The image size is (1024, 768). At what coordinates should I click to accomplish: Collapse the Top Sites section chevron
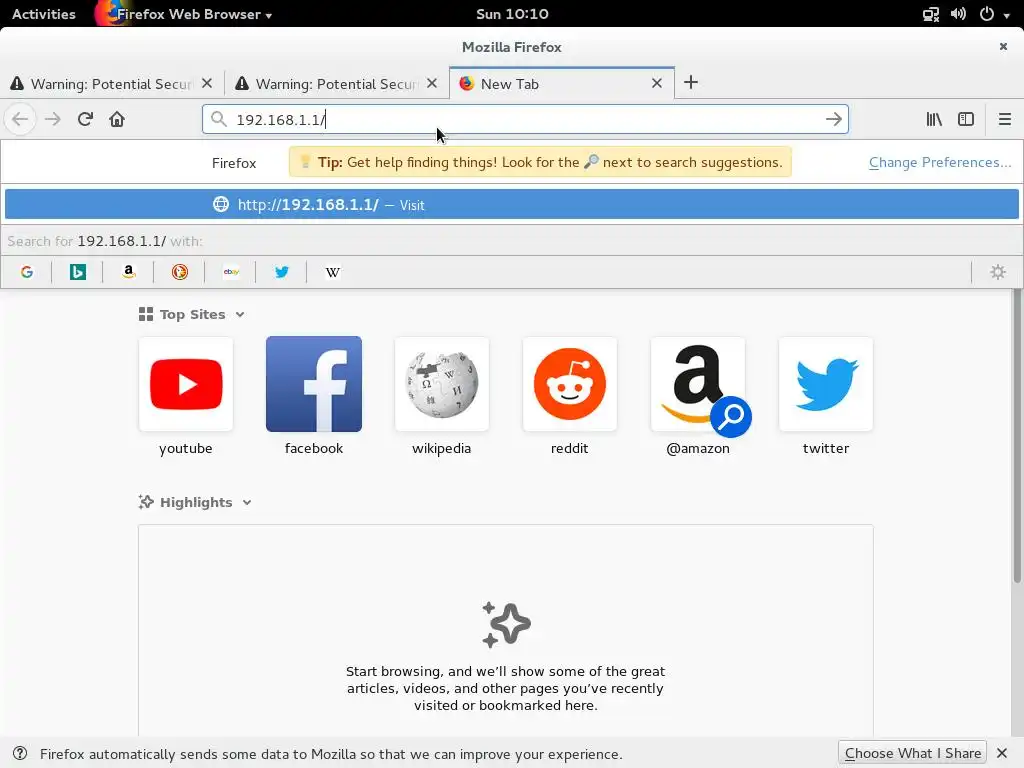[x=240, y=315]
